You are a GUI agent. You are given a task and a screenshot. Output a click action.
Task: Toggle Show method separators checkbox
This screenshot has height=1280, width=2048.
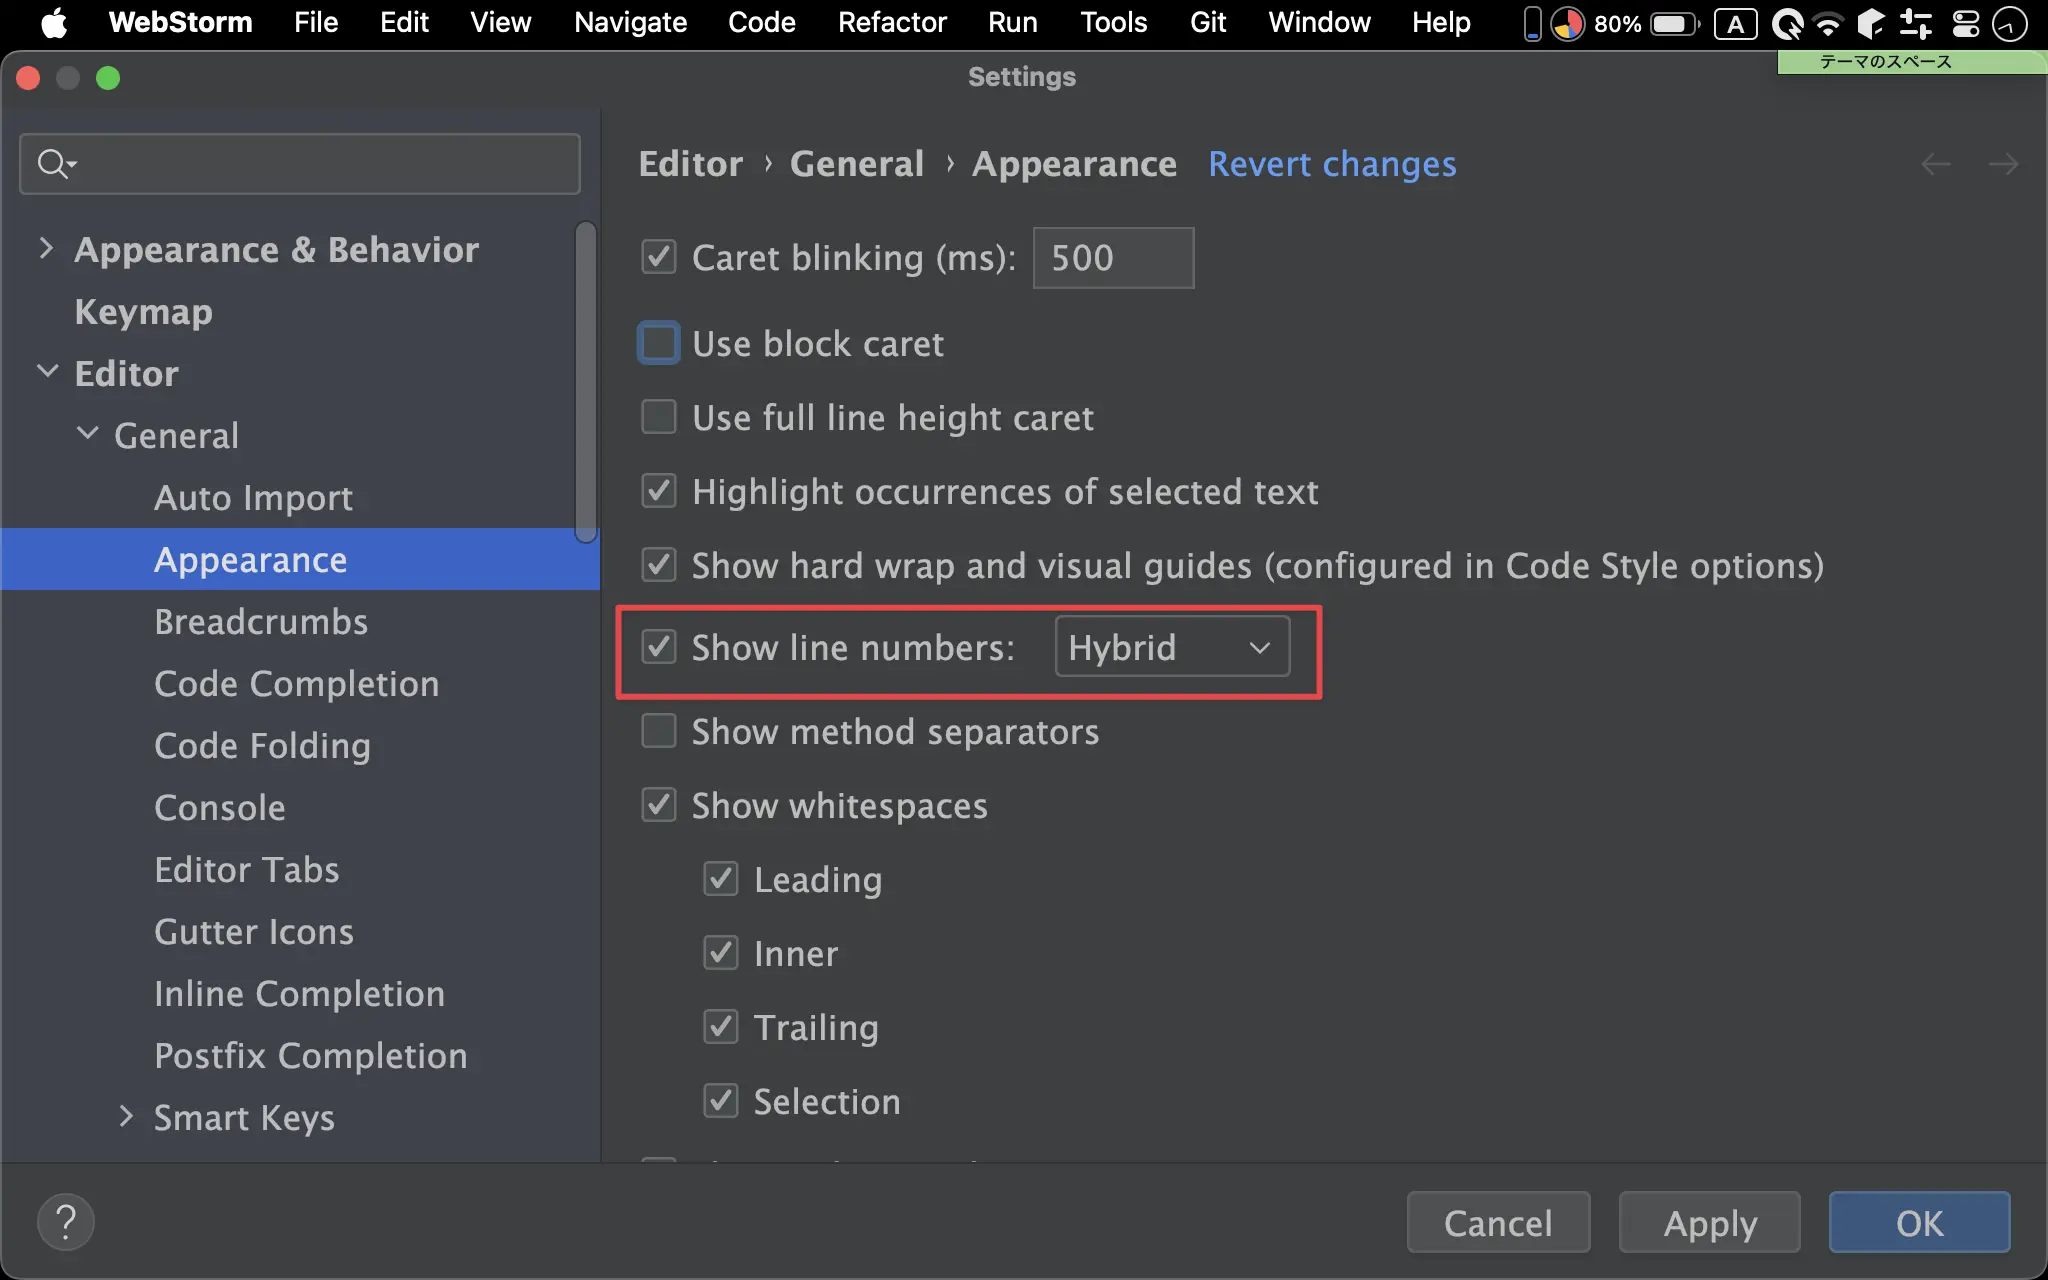[x=659, y=731]
